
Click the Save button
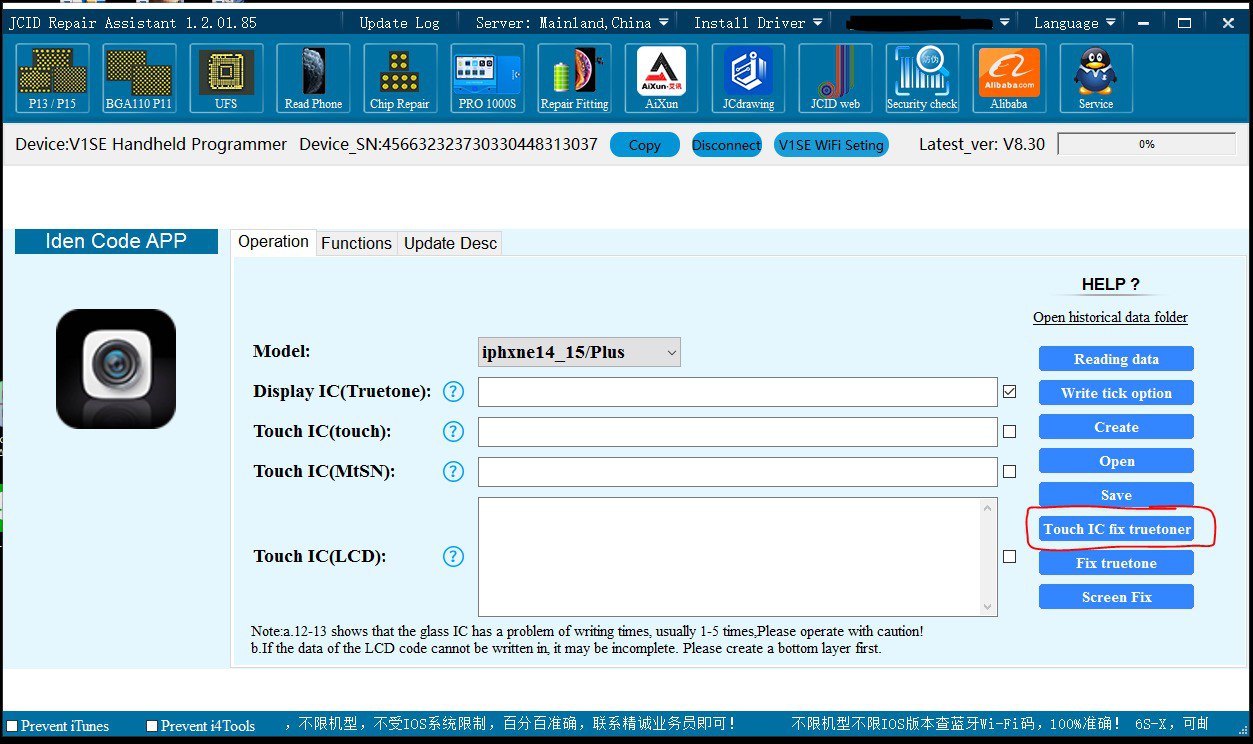1116,495
